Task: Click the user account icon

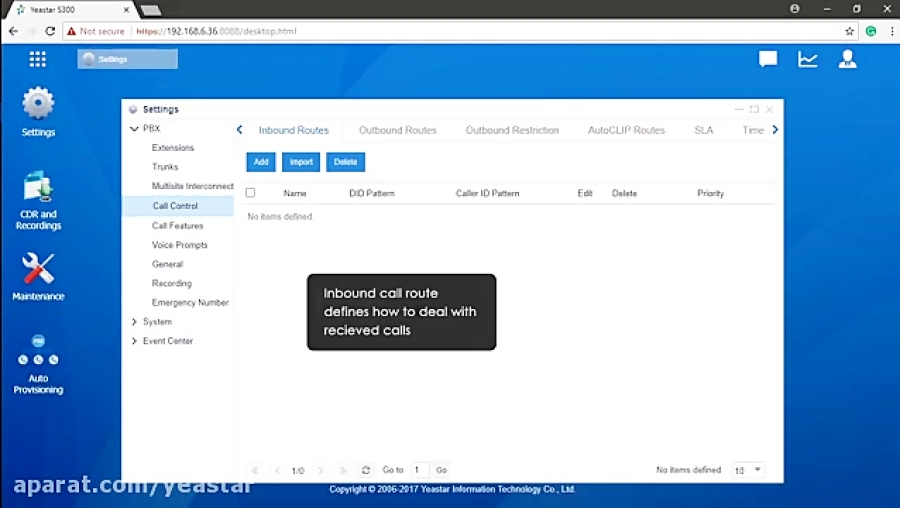Action: 848,59
